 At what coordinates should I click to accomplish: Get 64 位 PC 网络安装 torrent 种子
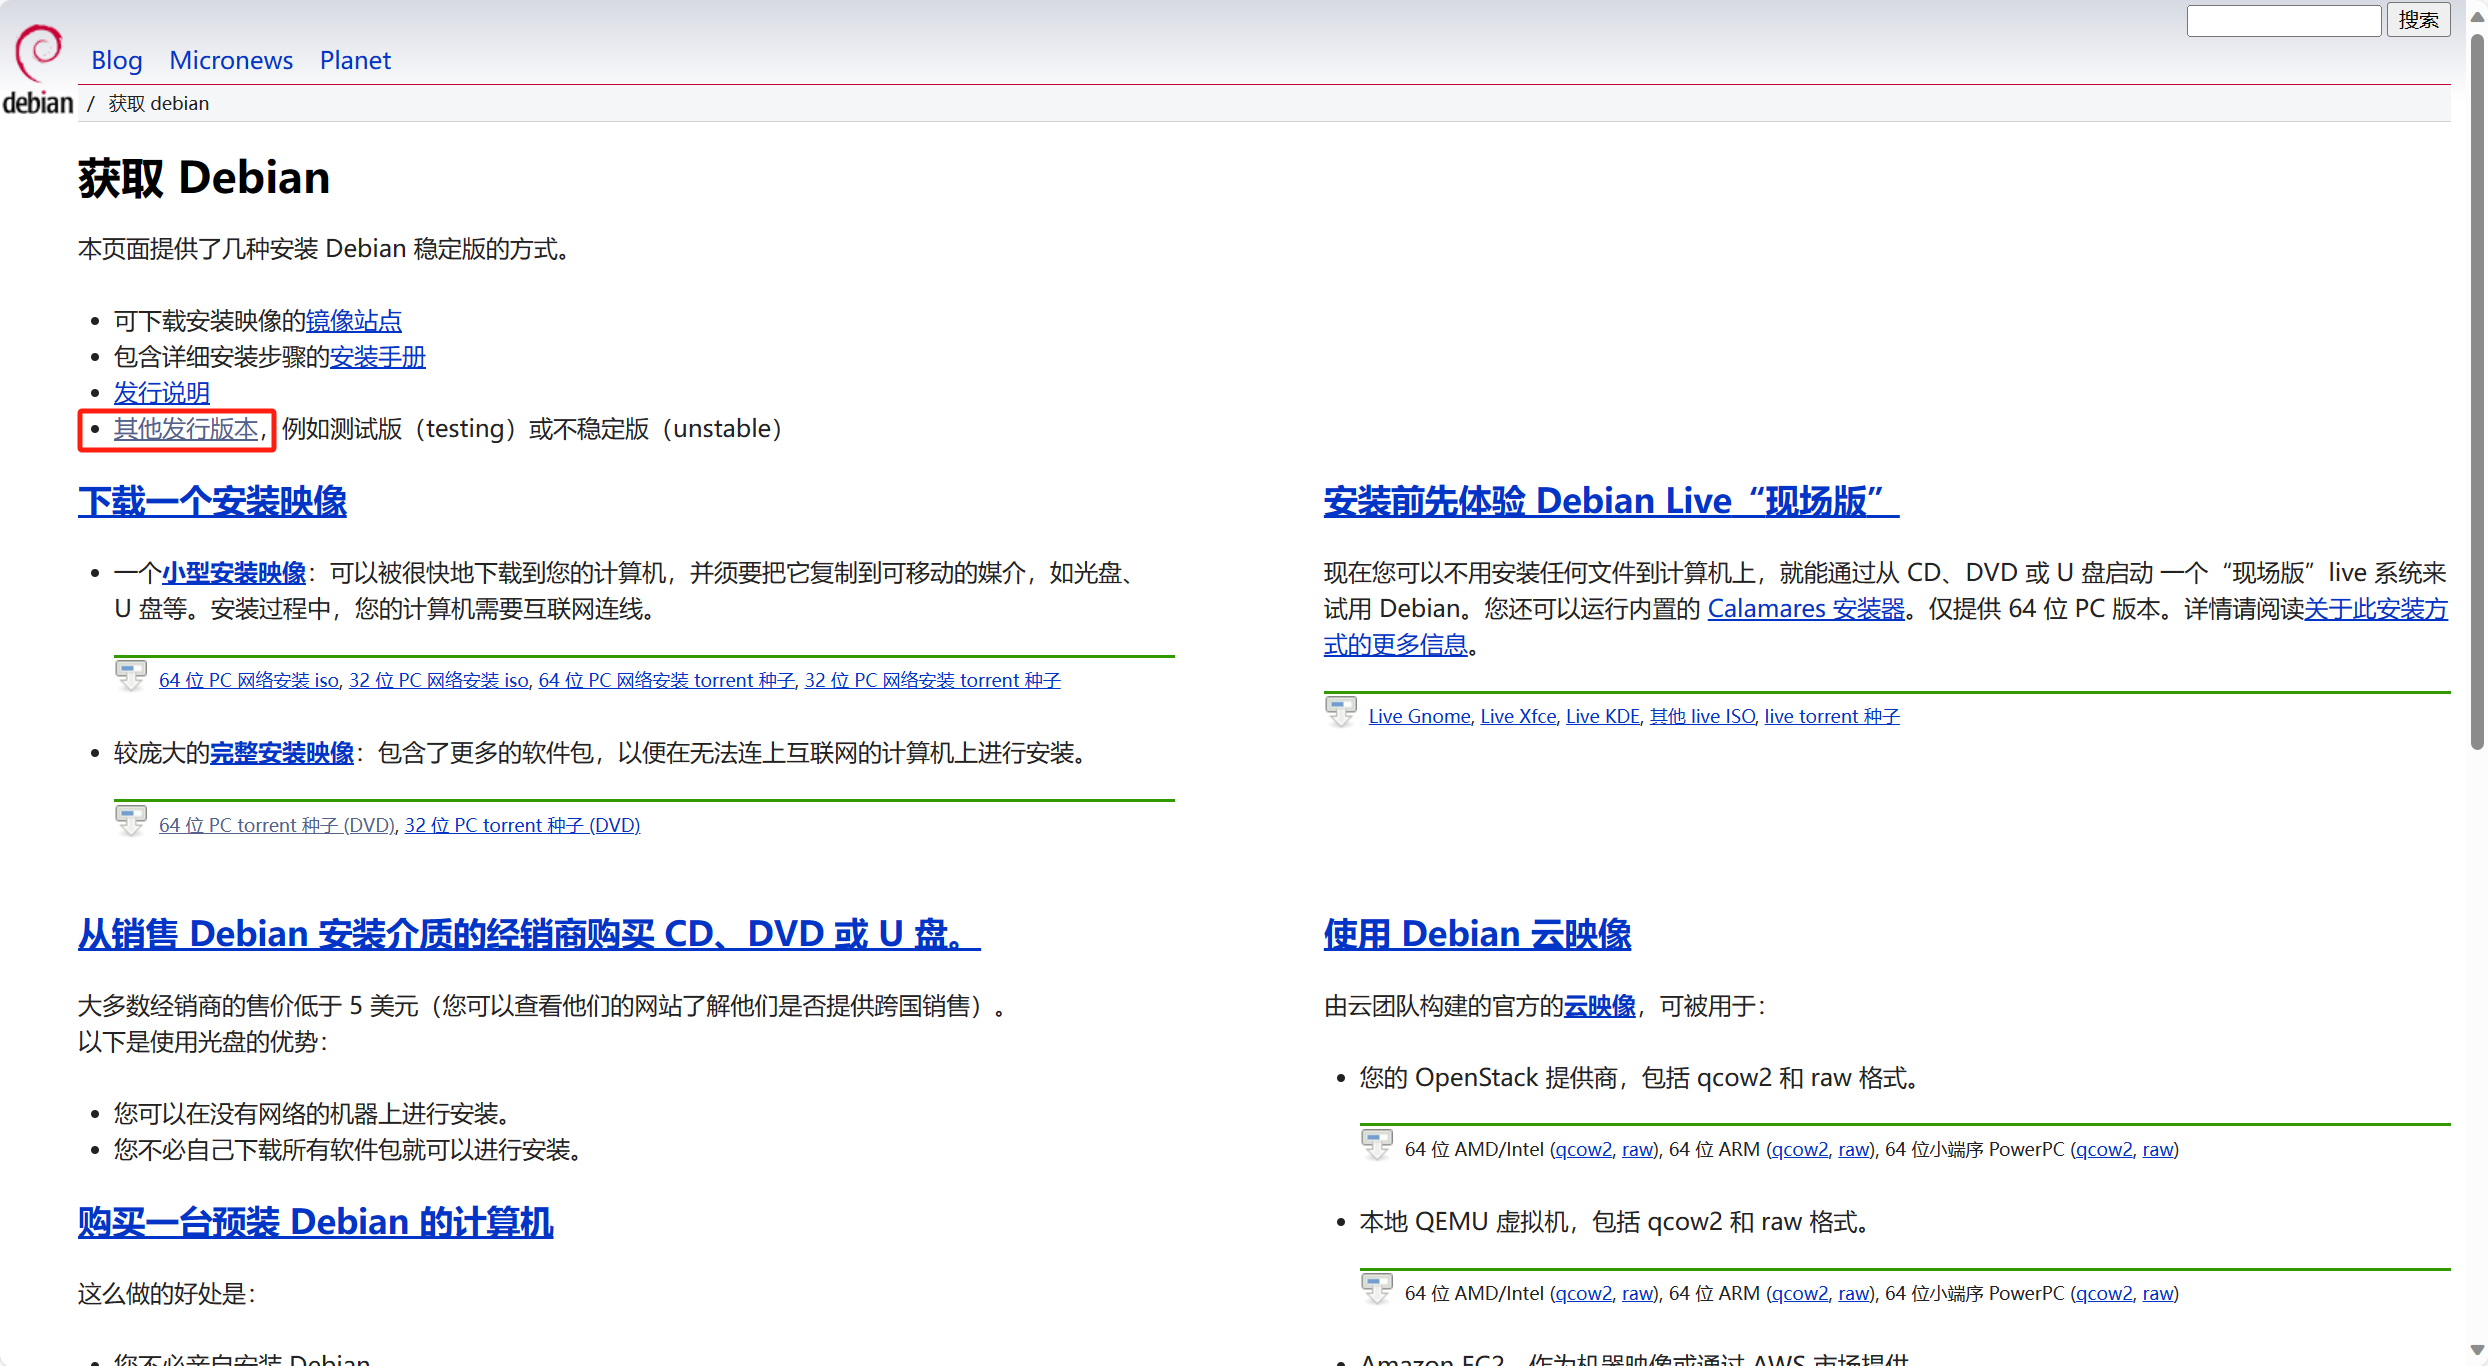point(667,680)
